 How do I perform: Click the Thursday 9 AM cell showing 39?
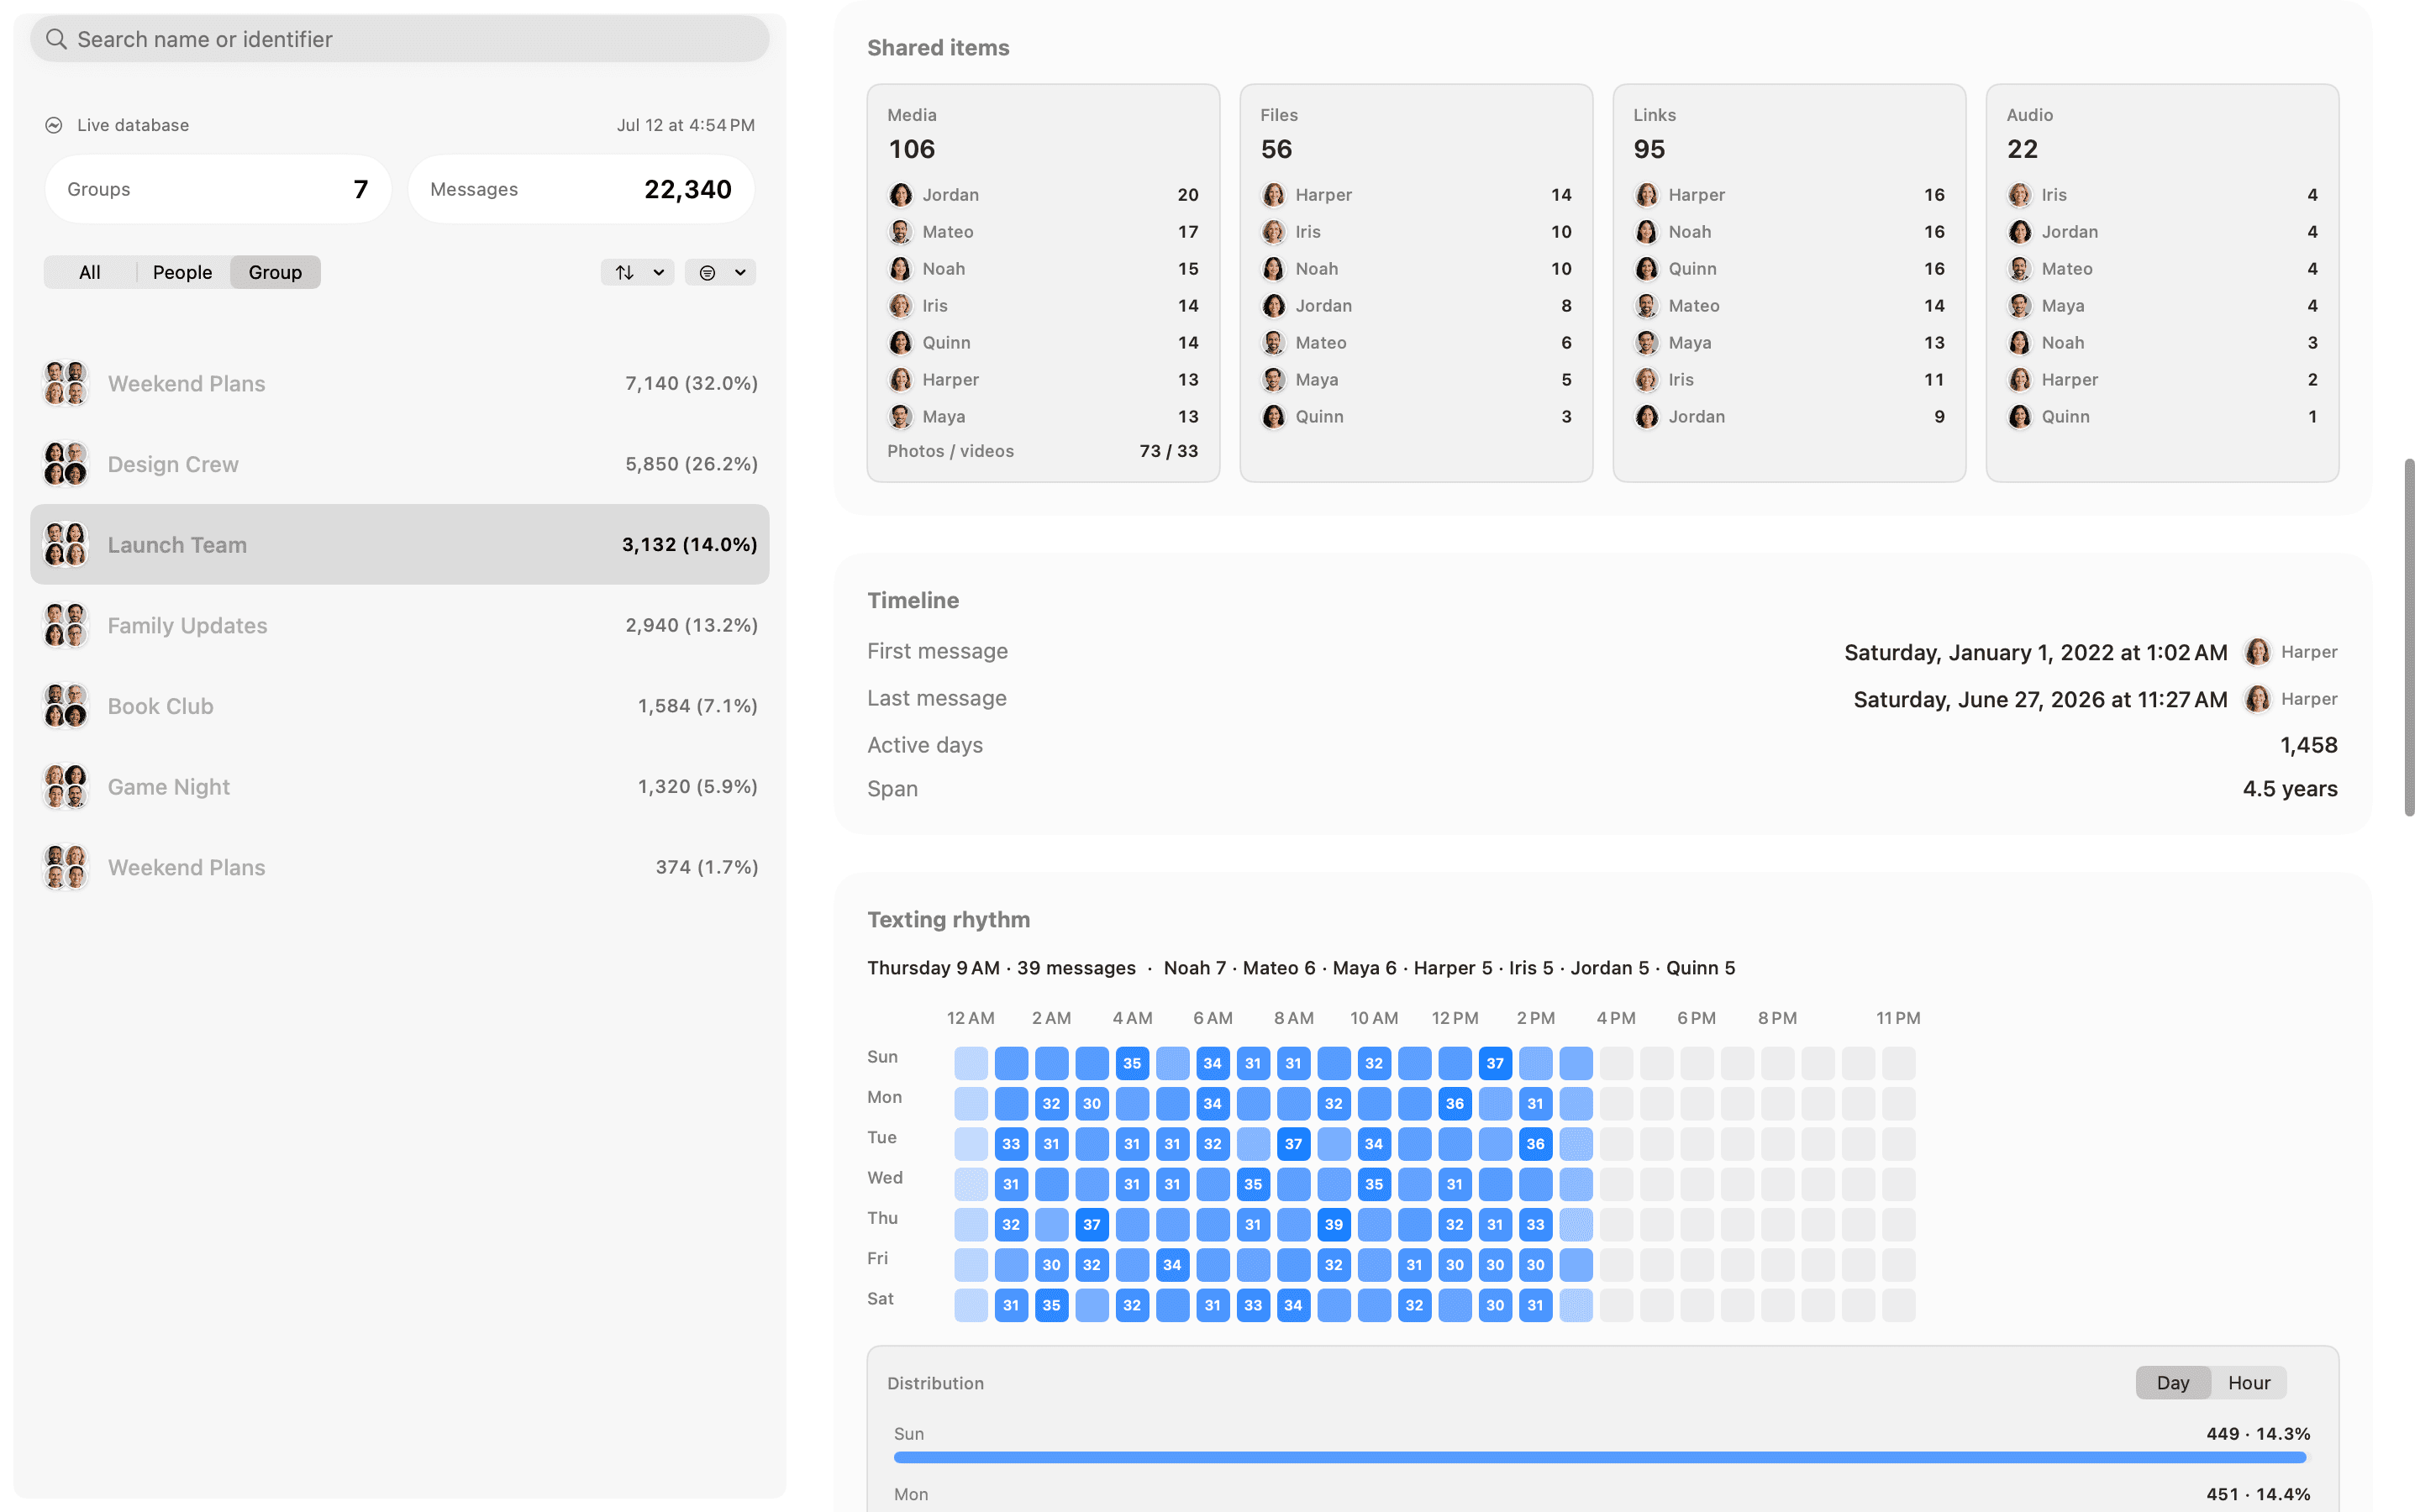(x=1334, y=1225)
